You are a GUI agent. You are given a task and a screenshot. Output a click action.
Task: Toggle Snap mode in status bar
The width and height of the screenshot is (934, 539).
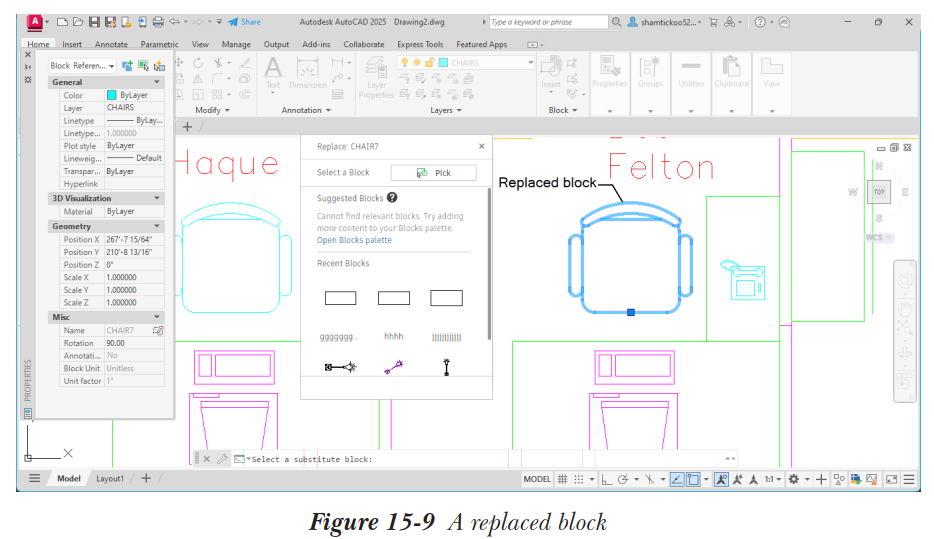coord(578,479)
